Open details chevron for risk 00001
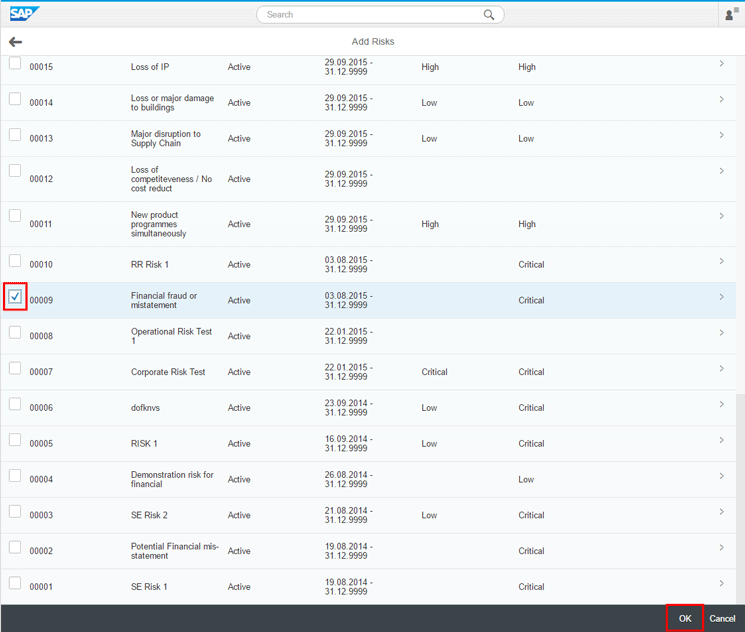745x632 pixels. [x=721, y=584]
